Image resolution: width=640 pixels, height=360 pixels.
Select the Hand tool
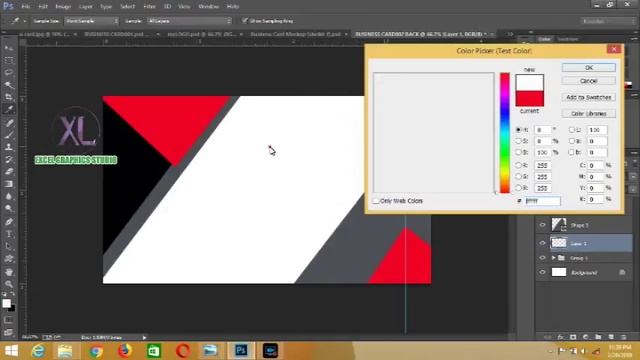coord(9,272)
